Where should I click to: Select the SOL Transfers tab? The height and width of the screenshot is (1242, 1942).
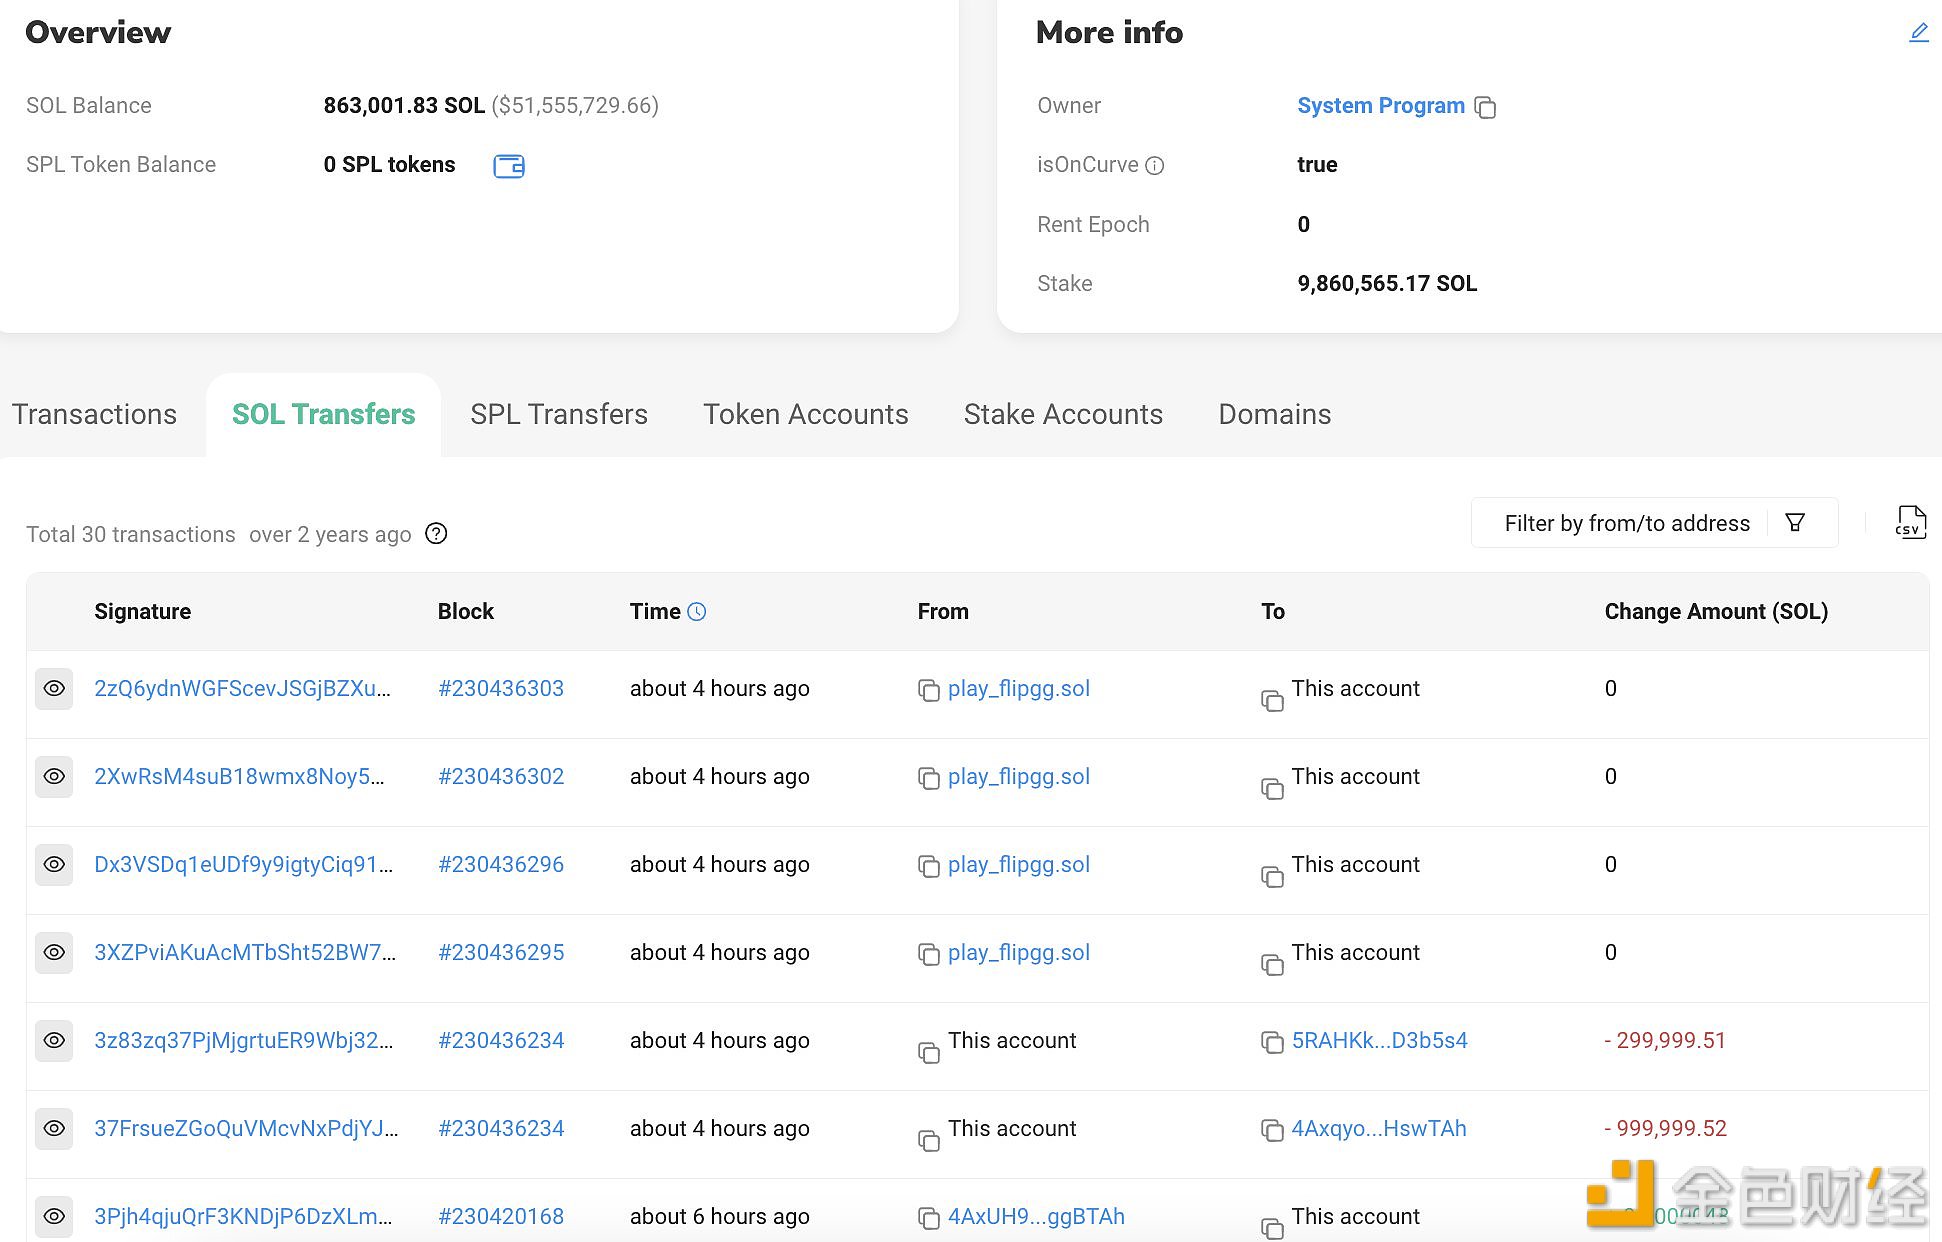tap(323, 414)
